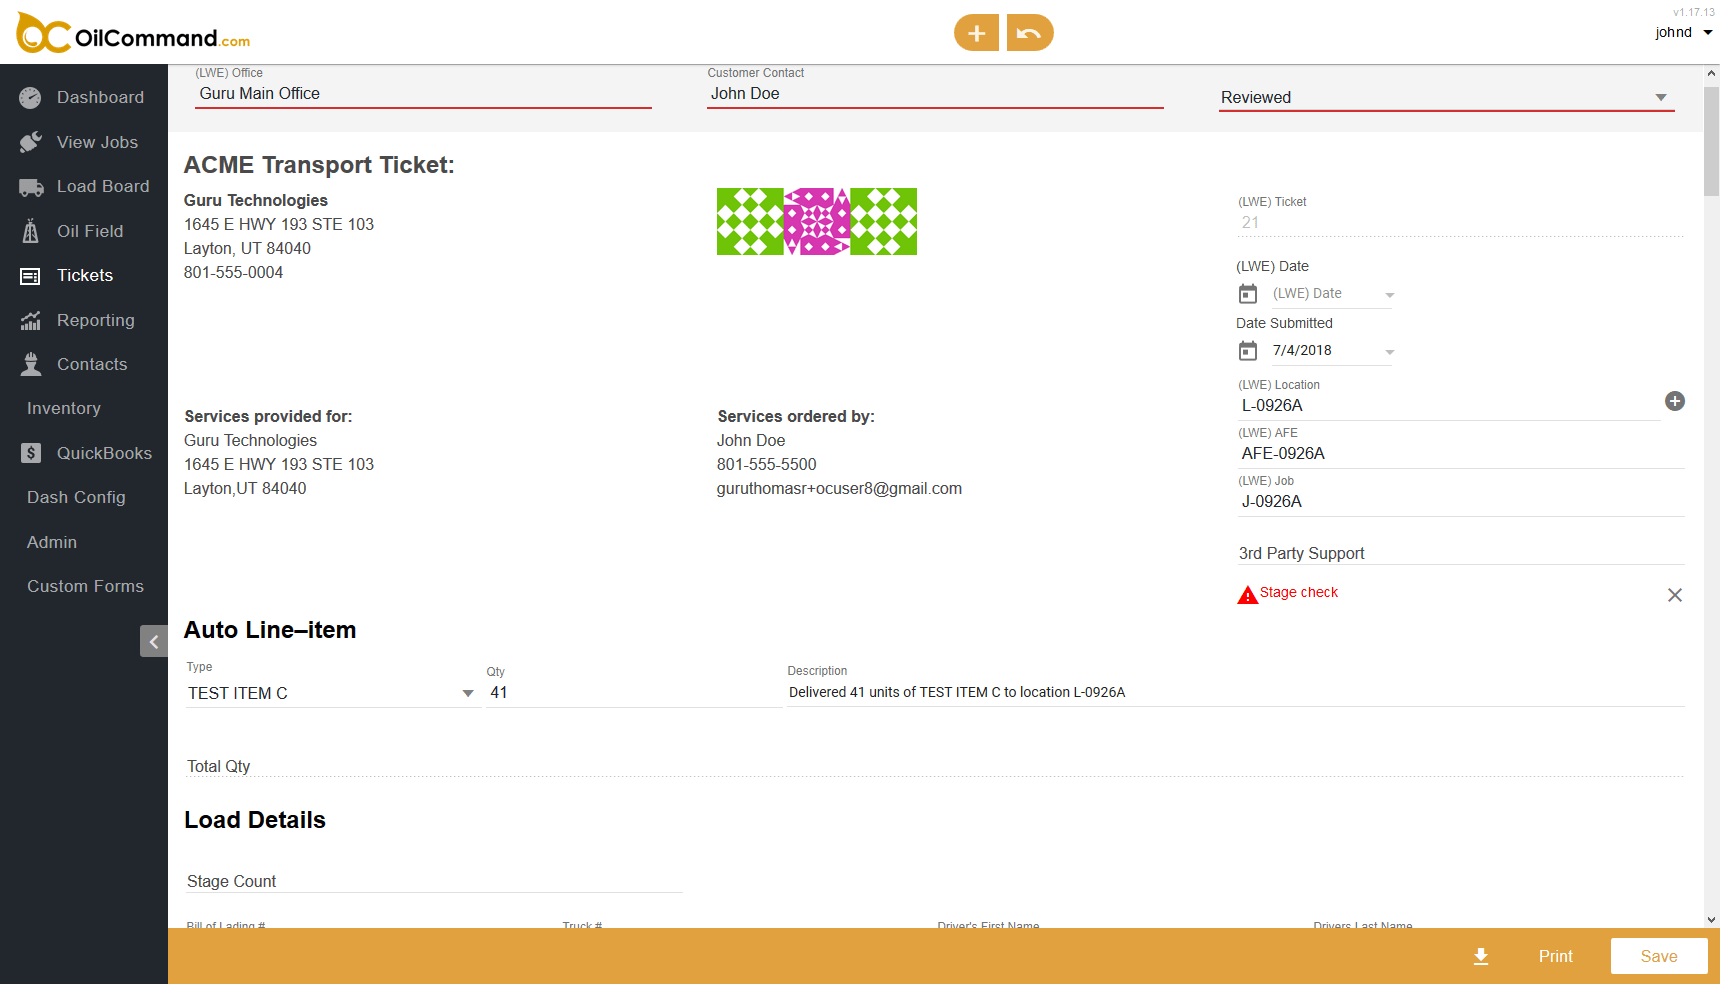This screenshot has width=1720, height=984.
Task: Click the Load Board truck icon
Action: pos(31,187)
